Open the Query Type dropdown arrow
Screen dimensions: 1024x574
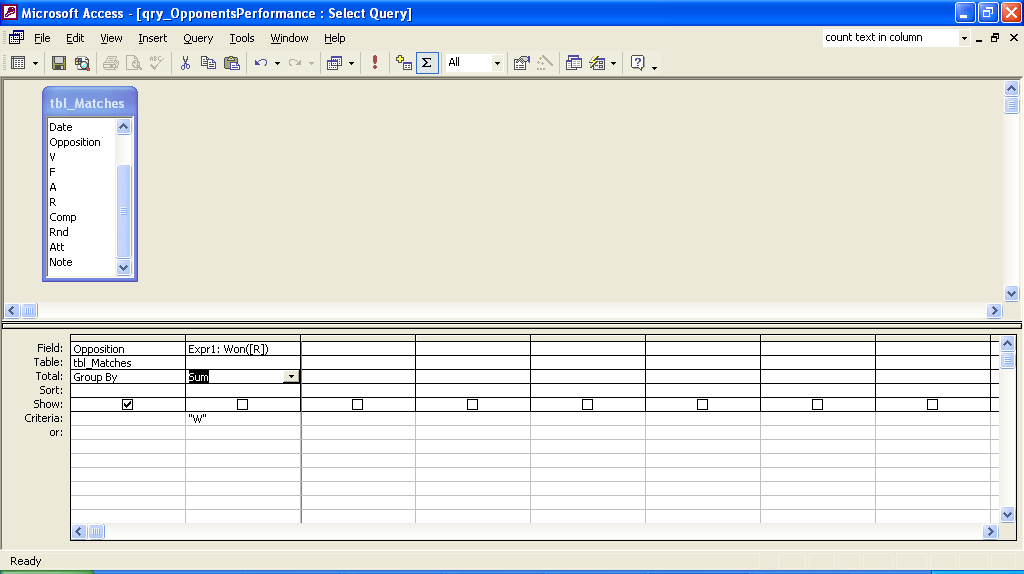[351, 63]
